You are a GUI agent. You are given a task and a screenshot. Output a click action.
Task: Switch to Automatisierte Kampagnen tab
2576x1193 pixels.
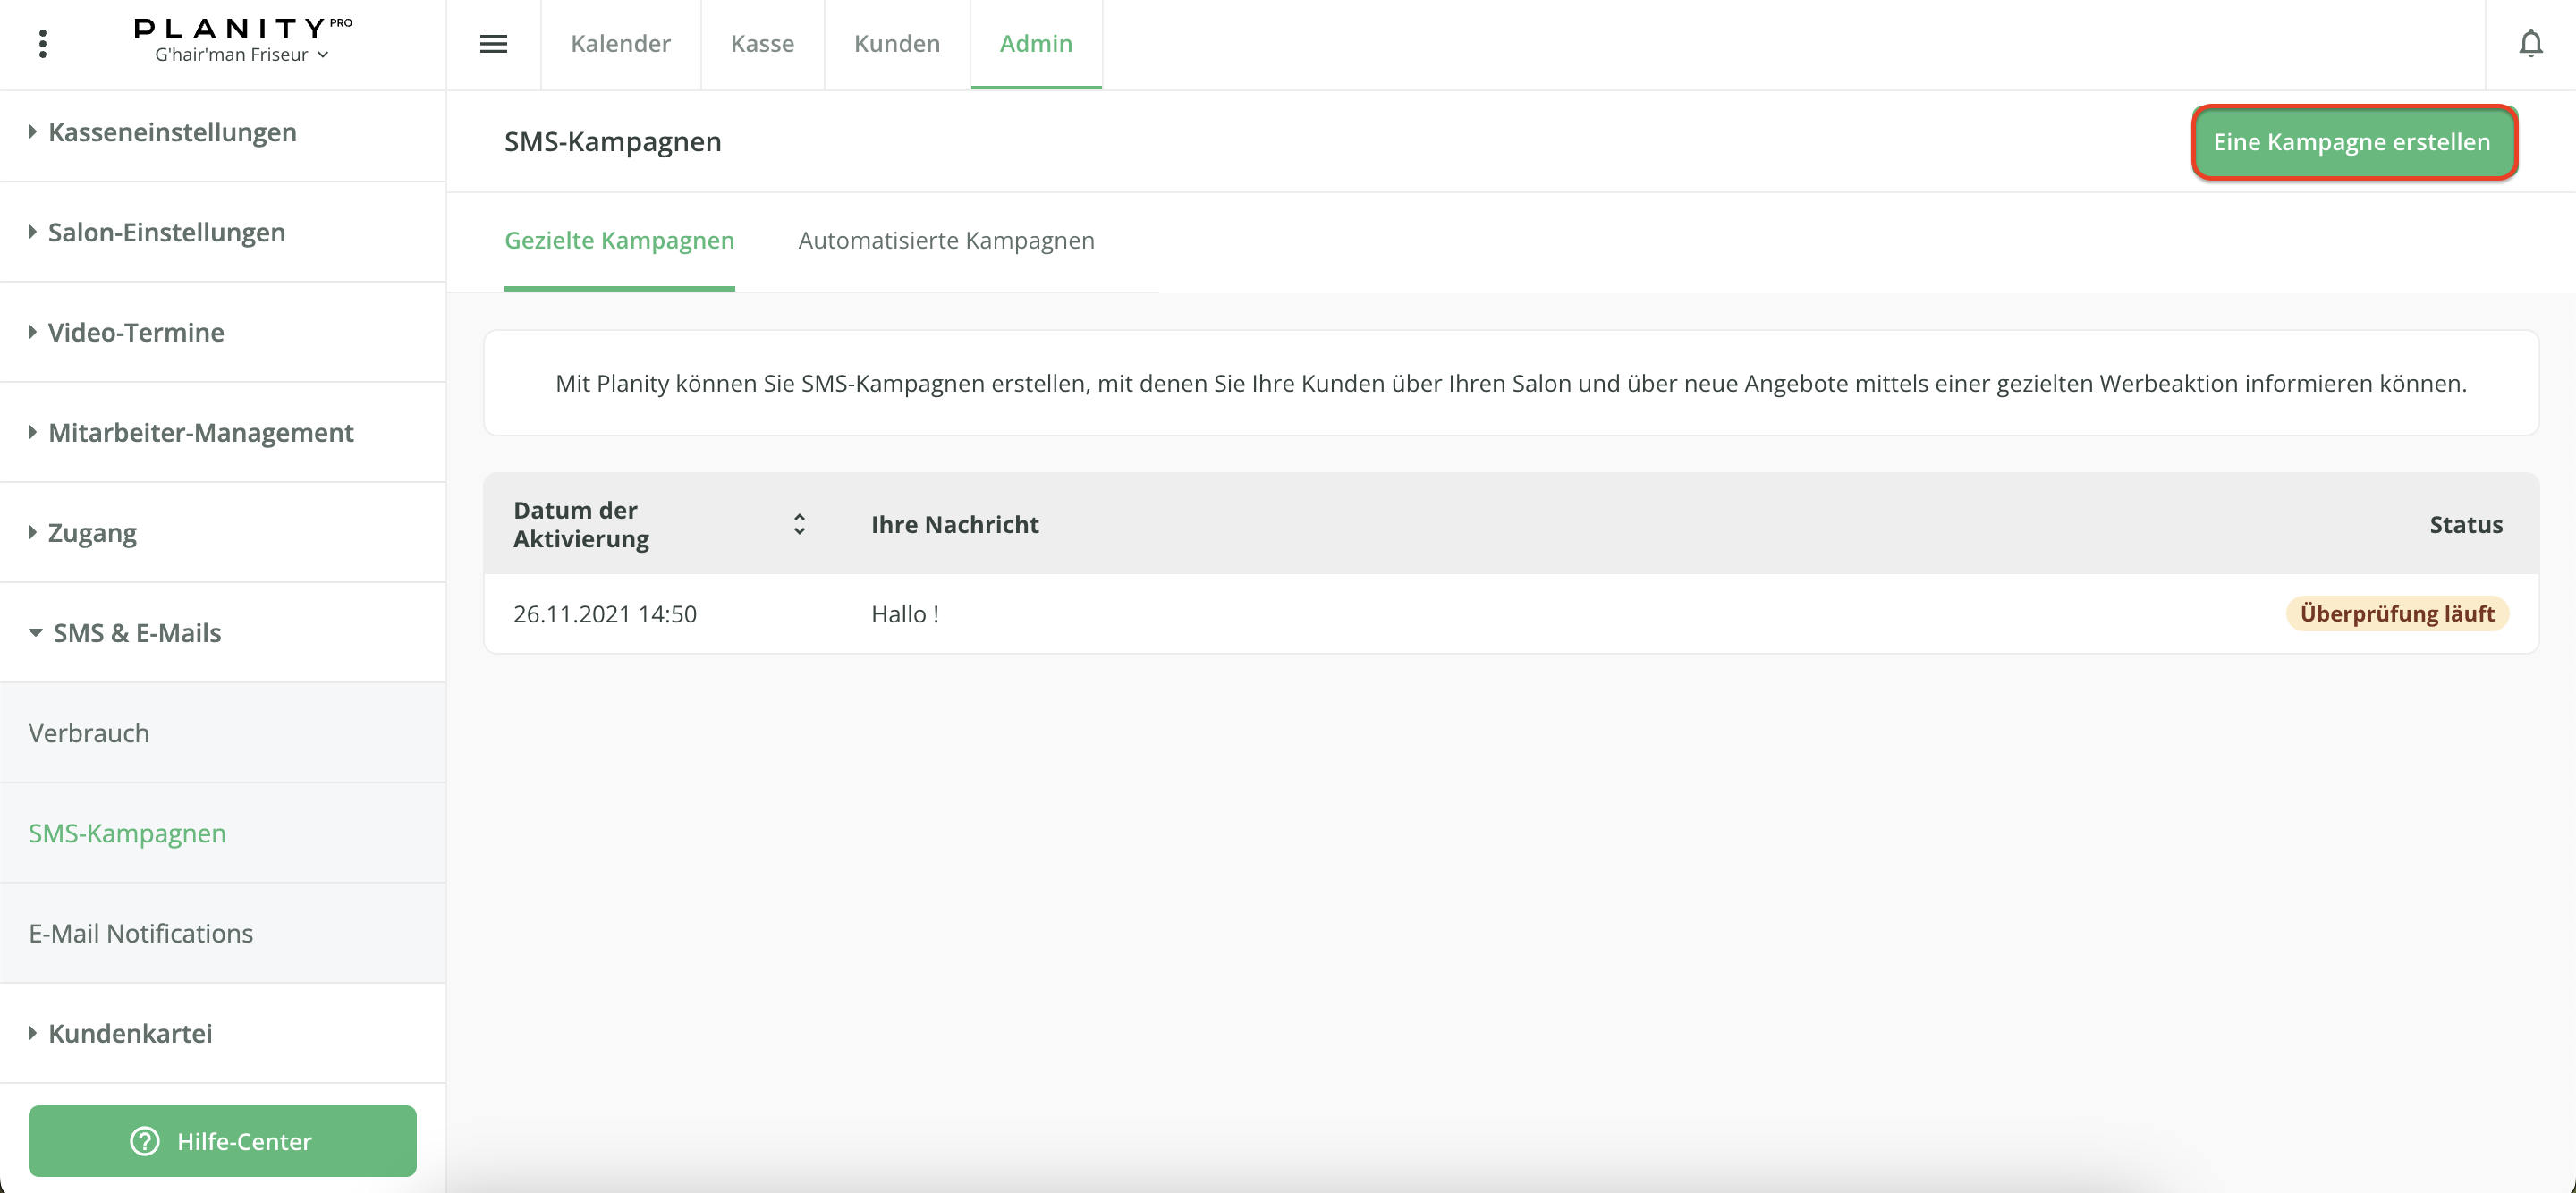946,240
